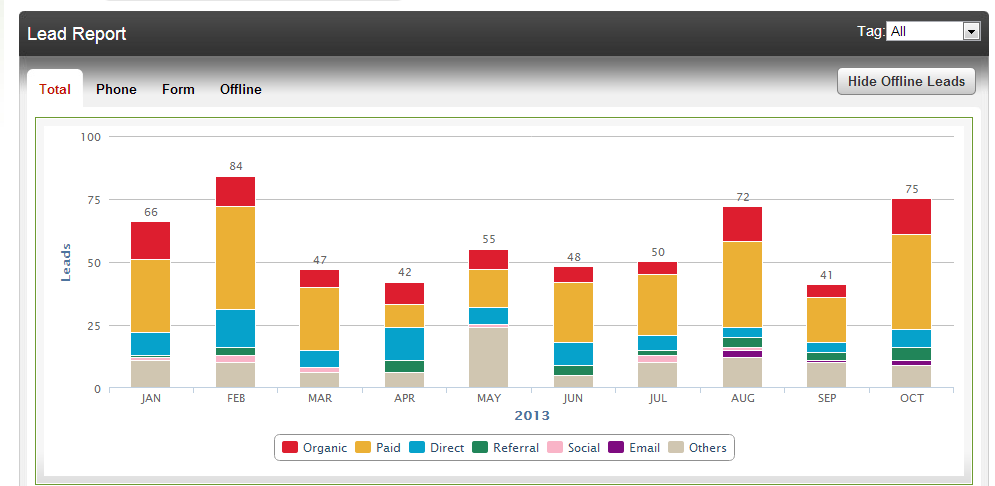Toggle the Paid legend entry
The height and width of the screenshot is (486, 995).
pyautogui.click(x=378, y=447)
